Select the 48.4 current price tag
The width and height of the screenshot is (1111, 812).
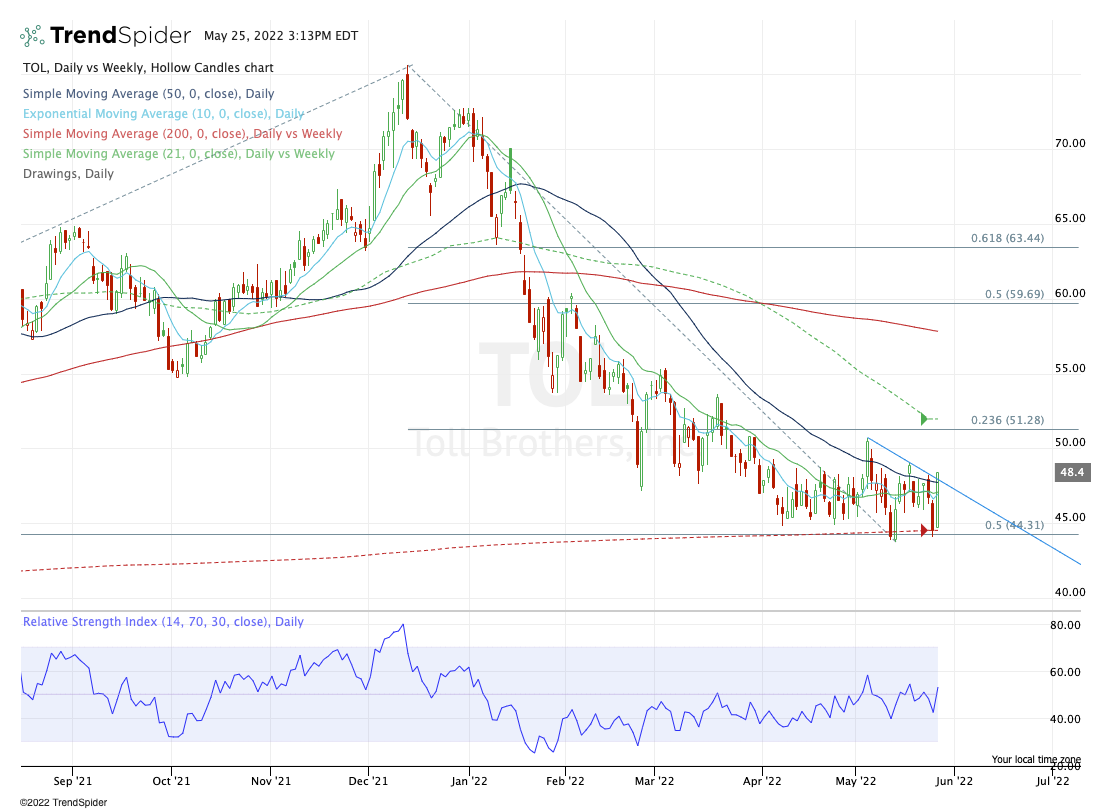click(1071, 471)
